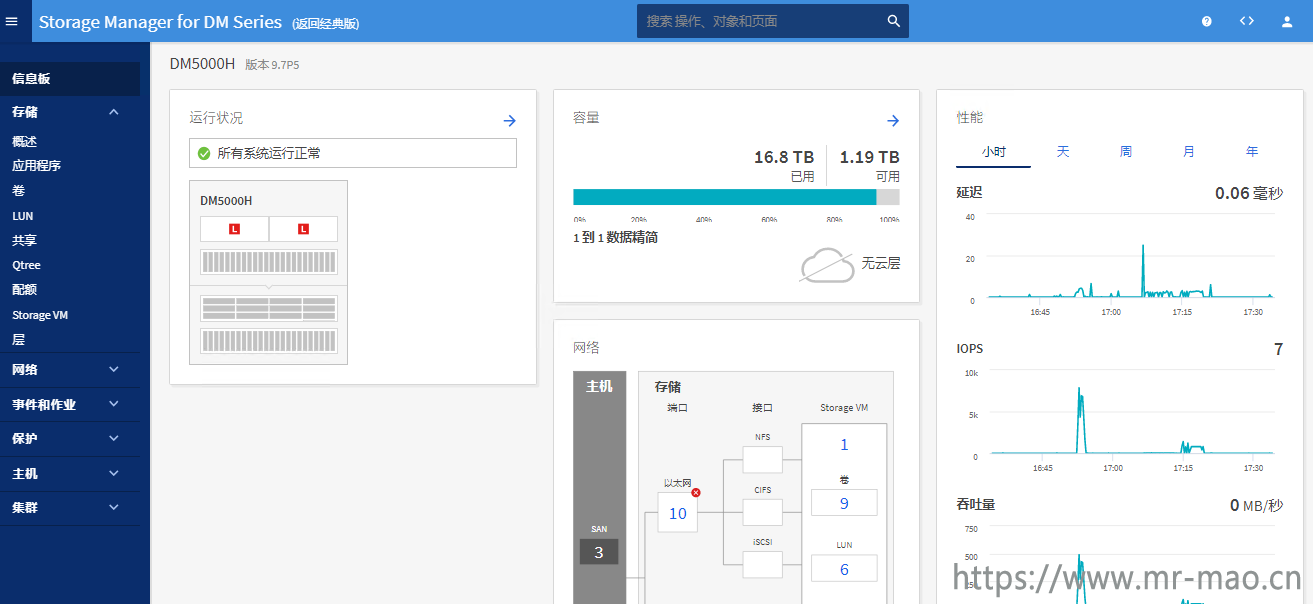Open the API code brackets icon

coord(1247,21)
